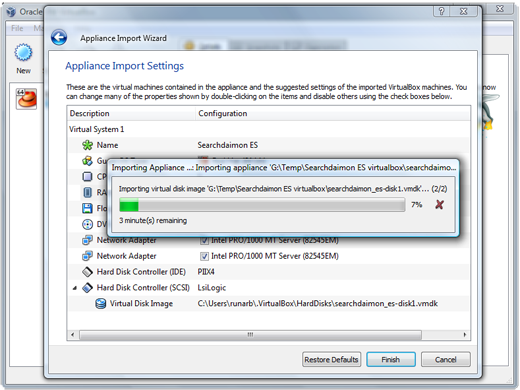Click the Oracle VirtualBox title bar icon
The width and height of the screenshot is (520, 390).
tap(11, 12)
